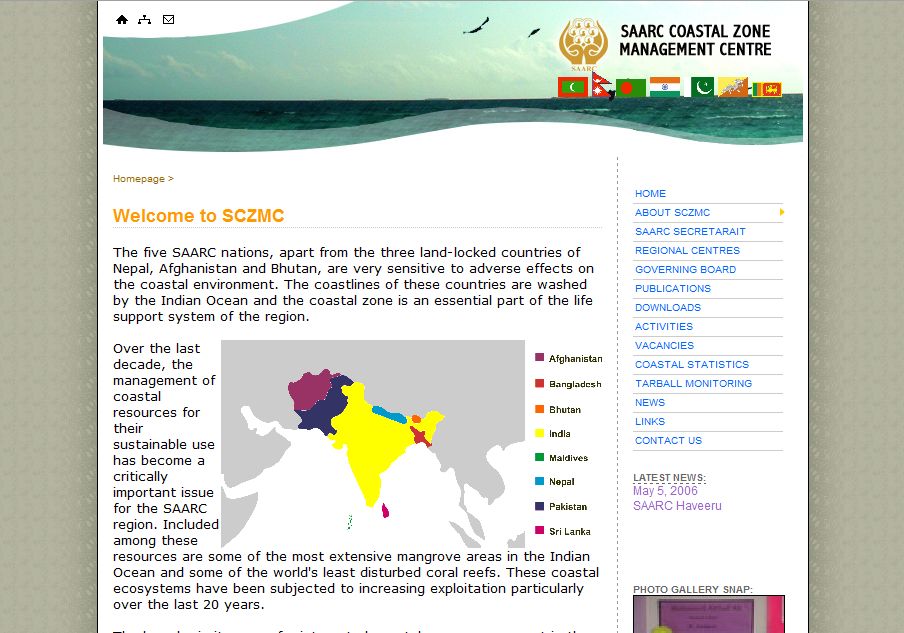The height and width of the screenshot is (633, 904).
Task: Click the "Welcome to SCZMC" heading
Action: click(198, 216)
